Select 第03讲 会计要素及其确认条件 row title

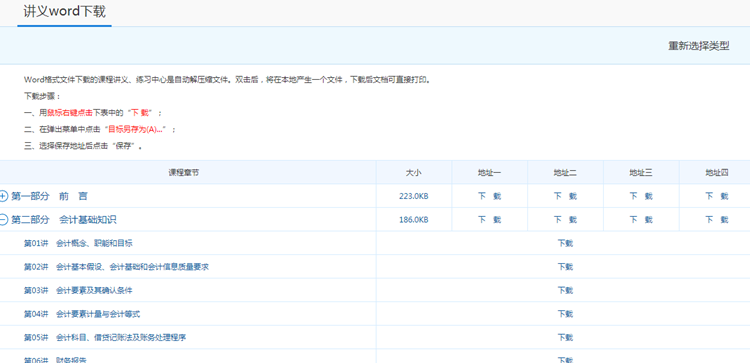pos(78,290)
